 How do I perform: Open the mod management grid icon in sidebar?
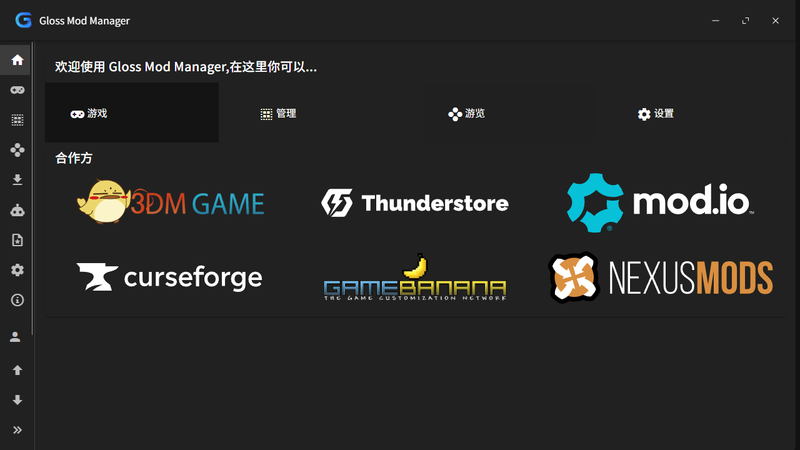[x=17, y=120]
